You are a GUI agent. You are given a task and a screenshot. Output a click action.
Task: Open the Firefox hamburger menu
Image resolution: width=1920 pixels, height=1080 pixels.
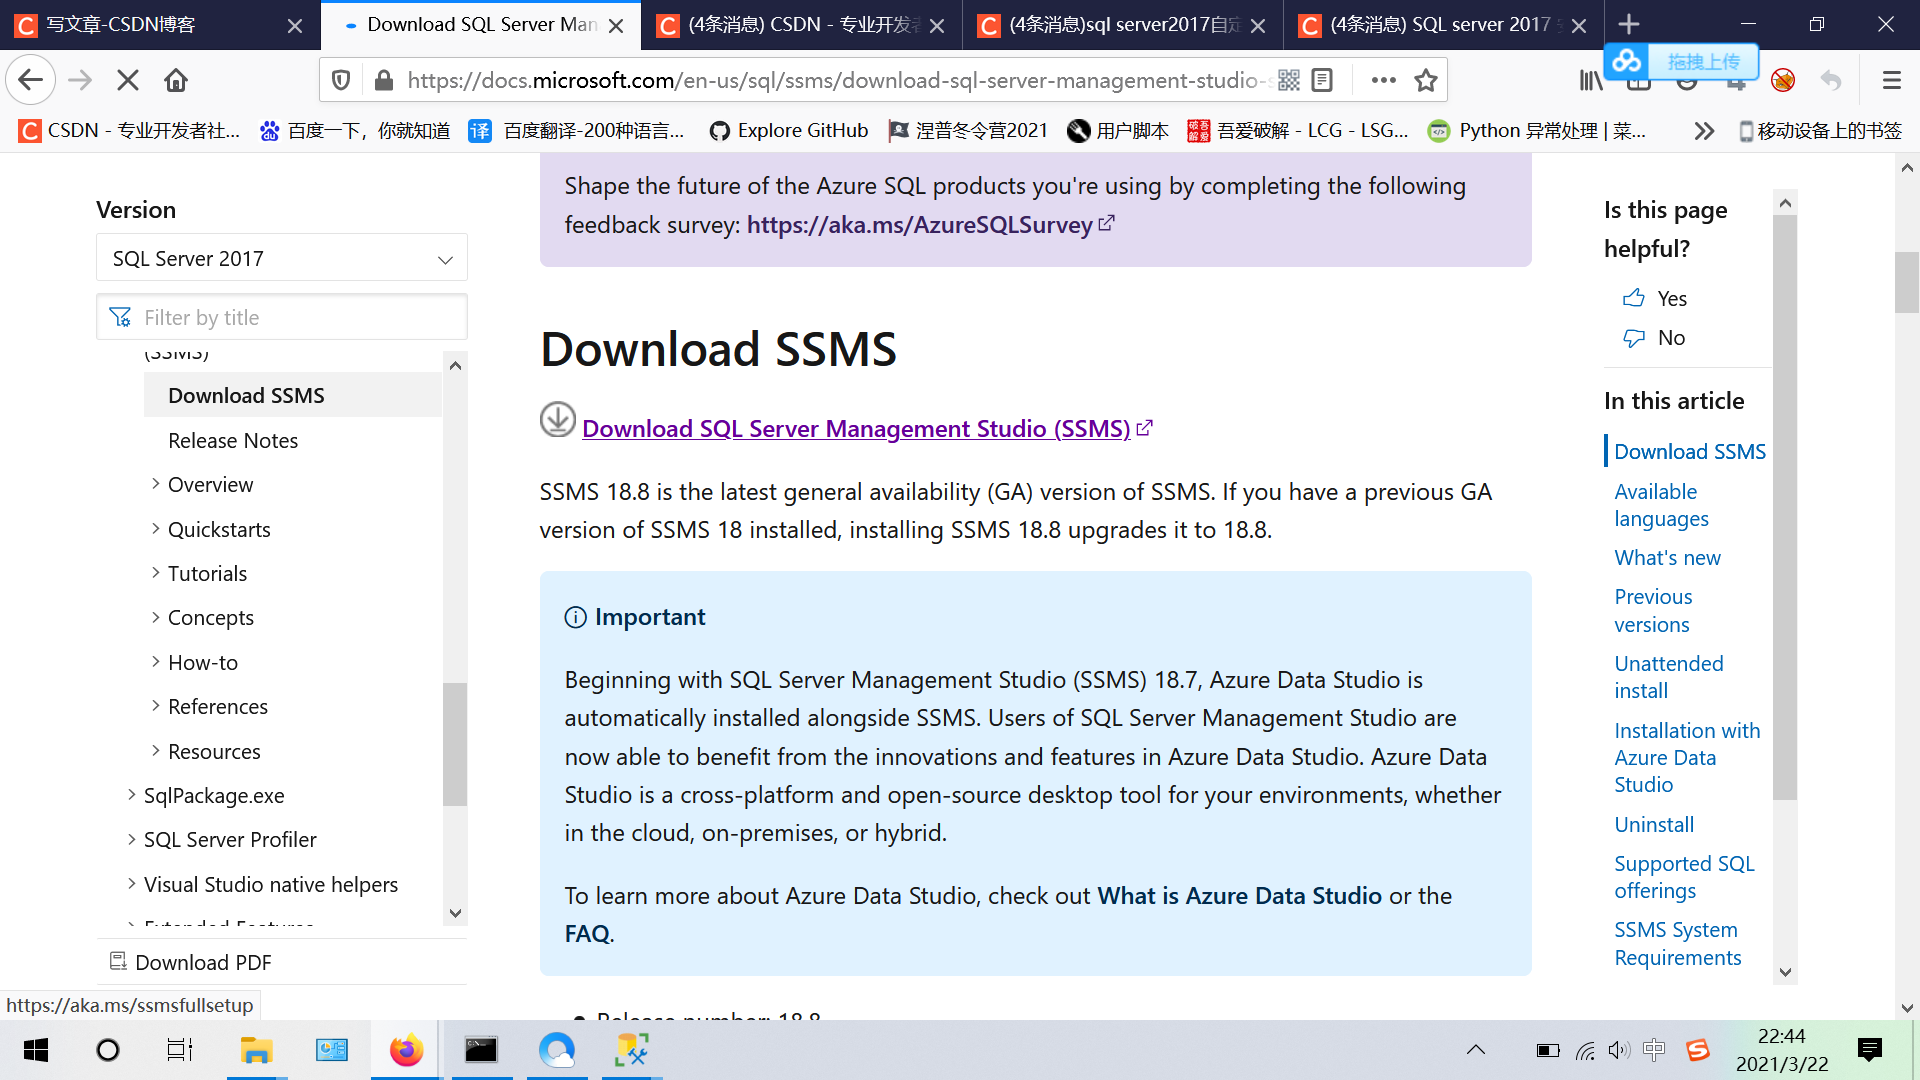[1891, 80]
